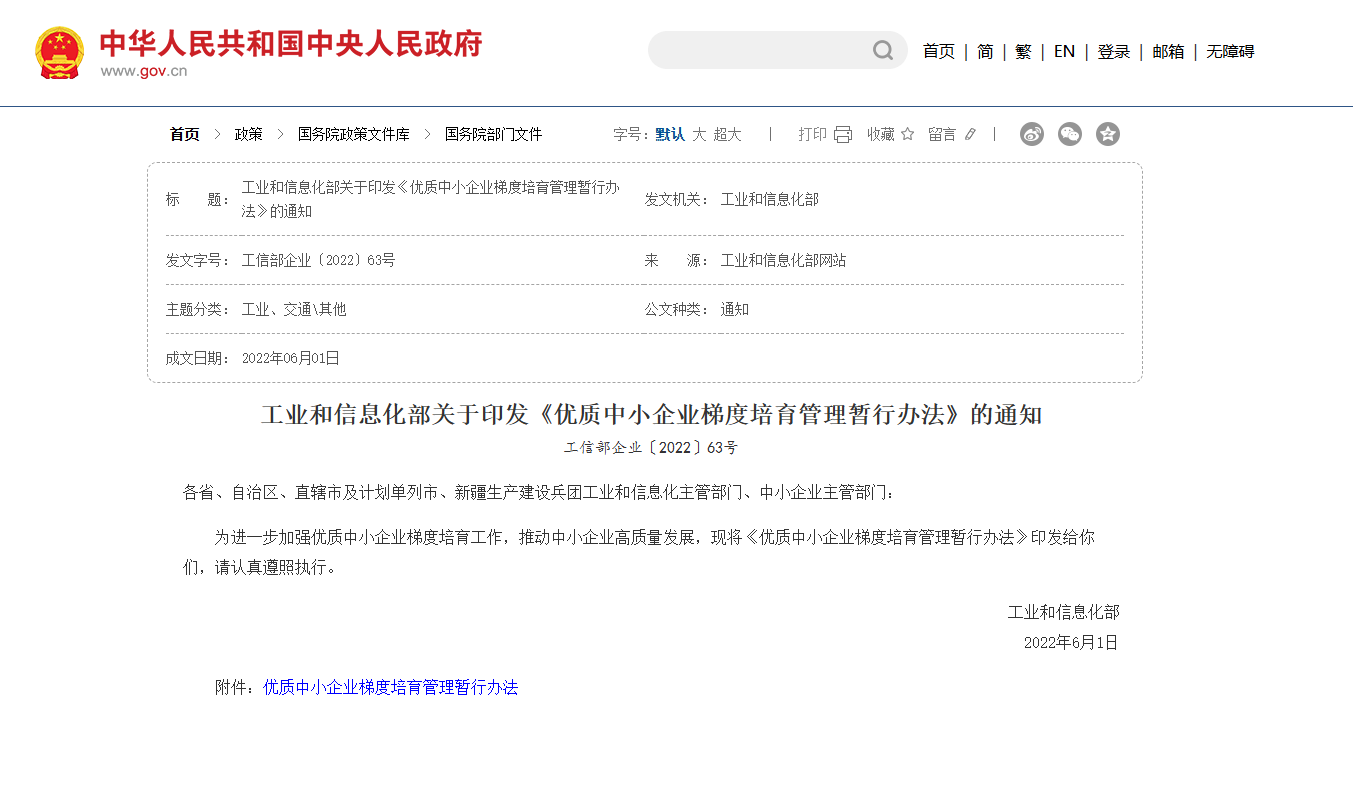Screen dimensions: 1353x788
Task: Open the 登录 login link
Action: [x=1113, y=51]
